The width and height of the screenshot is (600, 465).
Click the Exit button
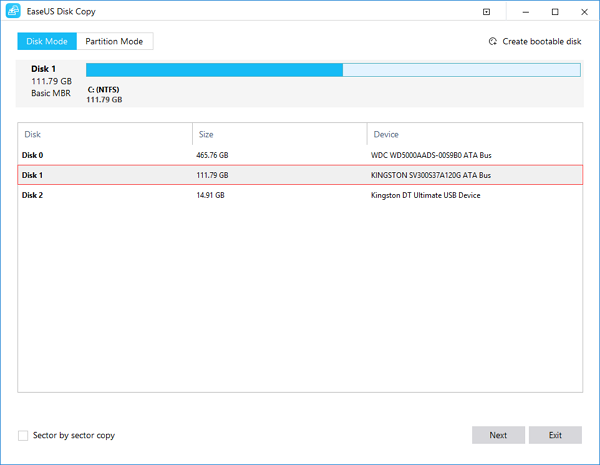tap(555, 435)
